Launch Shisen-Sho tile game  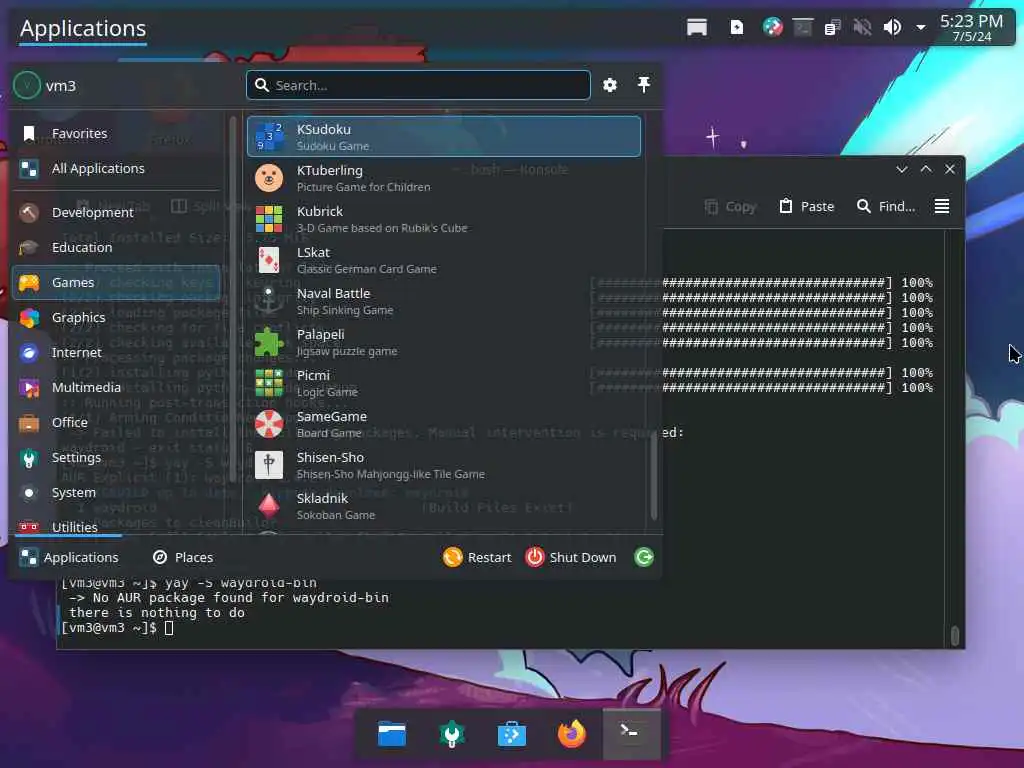coord(443,465)
